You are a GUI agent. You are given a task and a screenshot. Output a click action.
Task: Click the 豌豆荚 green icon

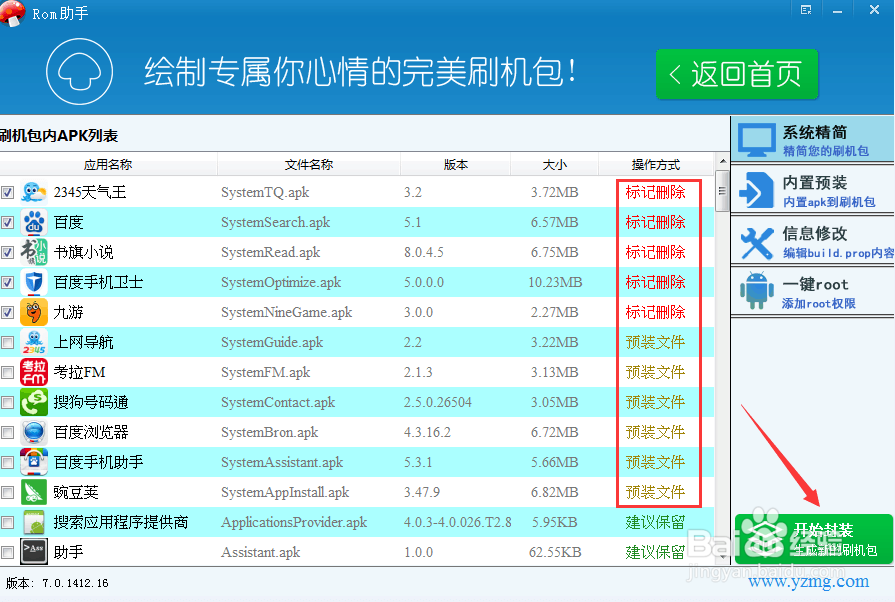[x=34, y=492]
